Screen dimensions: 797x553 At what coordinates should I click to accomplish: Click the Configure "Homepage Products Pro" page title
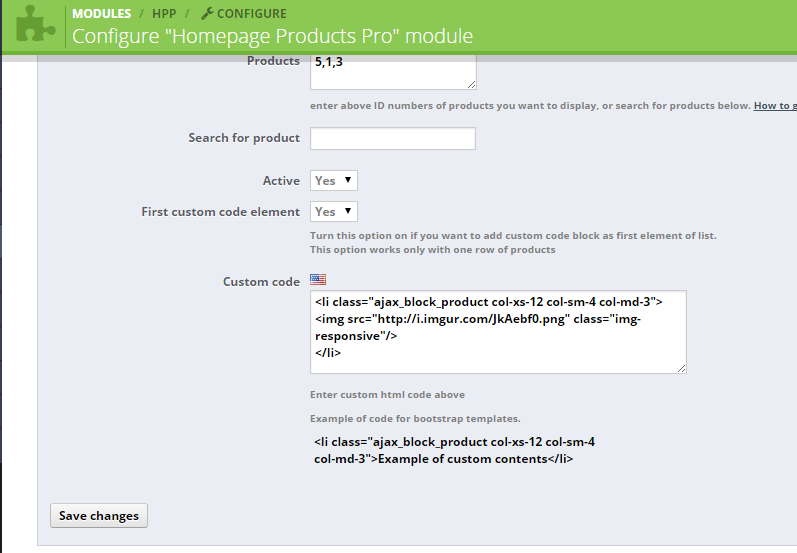(x=272, y=37)
